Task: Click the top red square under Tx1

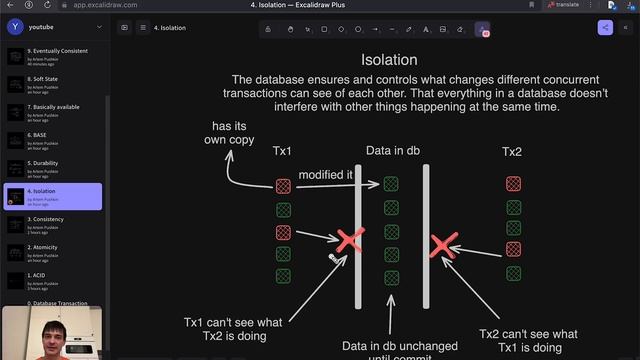Action: (x=283, y=186)
